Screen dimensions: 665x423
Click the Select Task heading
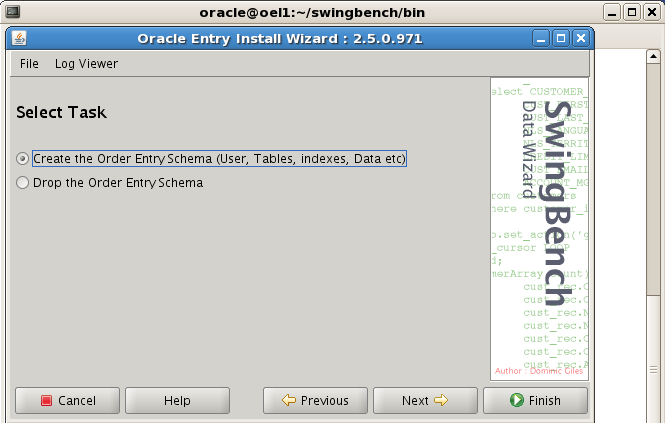coord(61,112)
